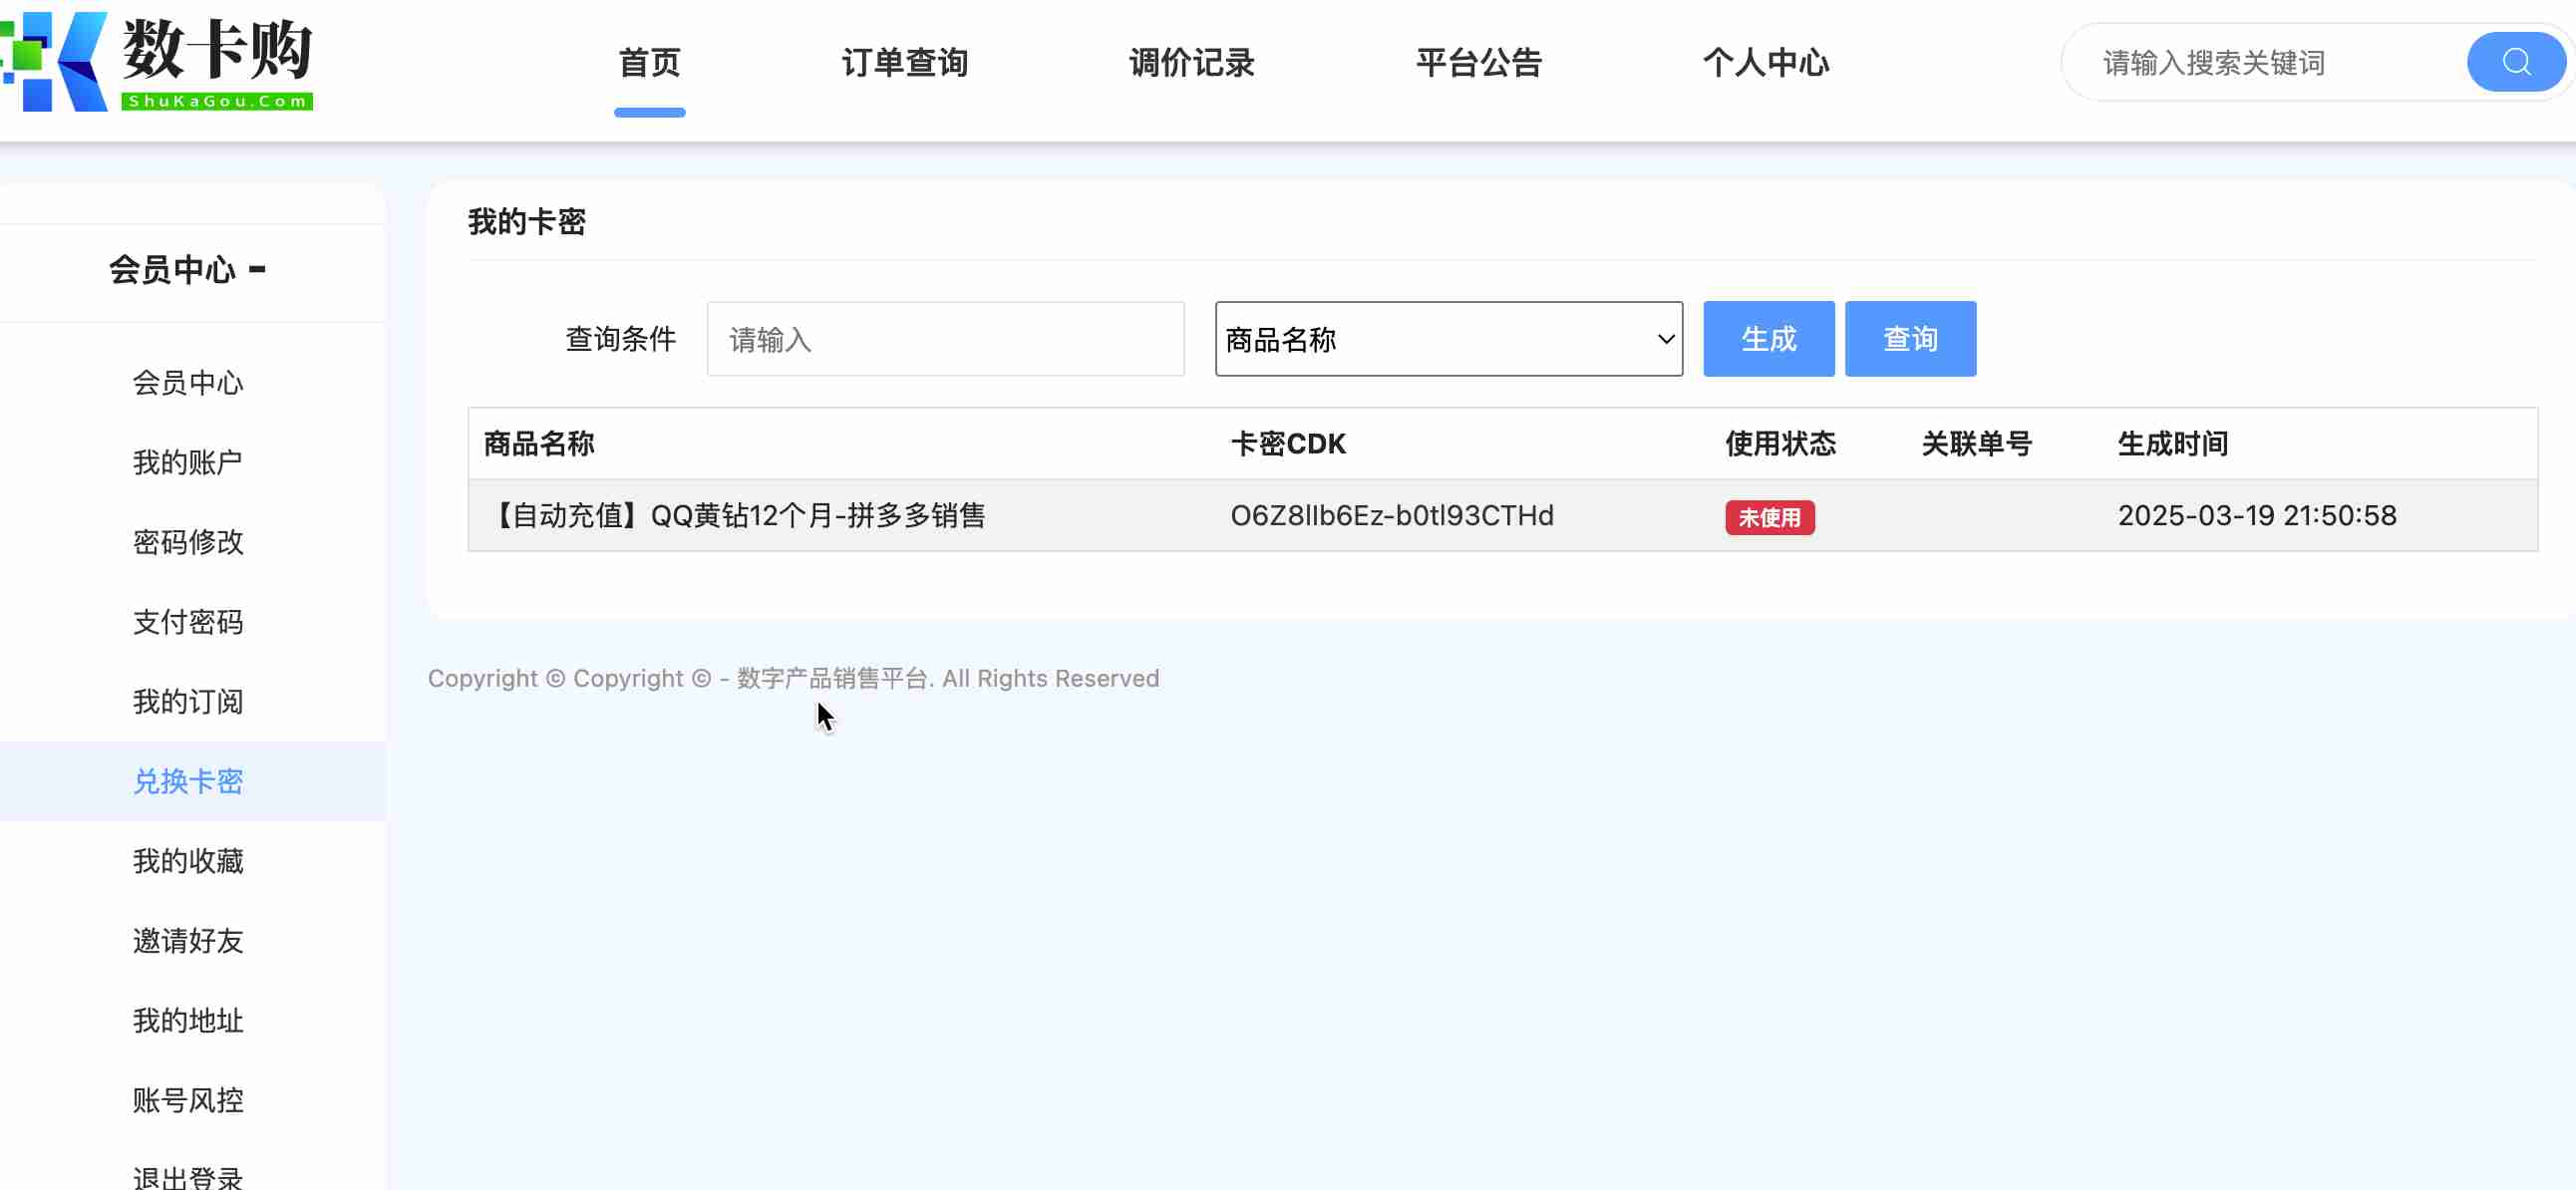Select 我的账户 in the sidebar

188,462
